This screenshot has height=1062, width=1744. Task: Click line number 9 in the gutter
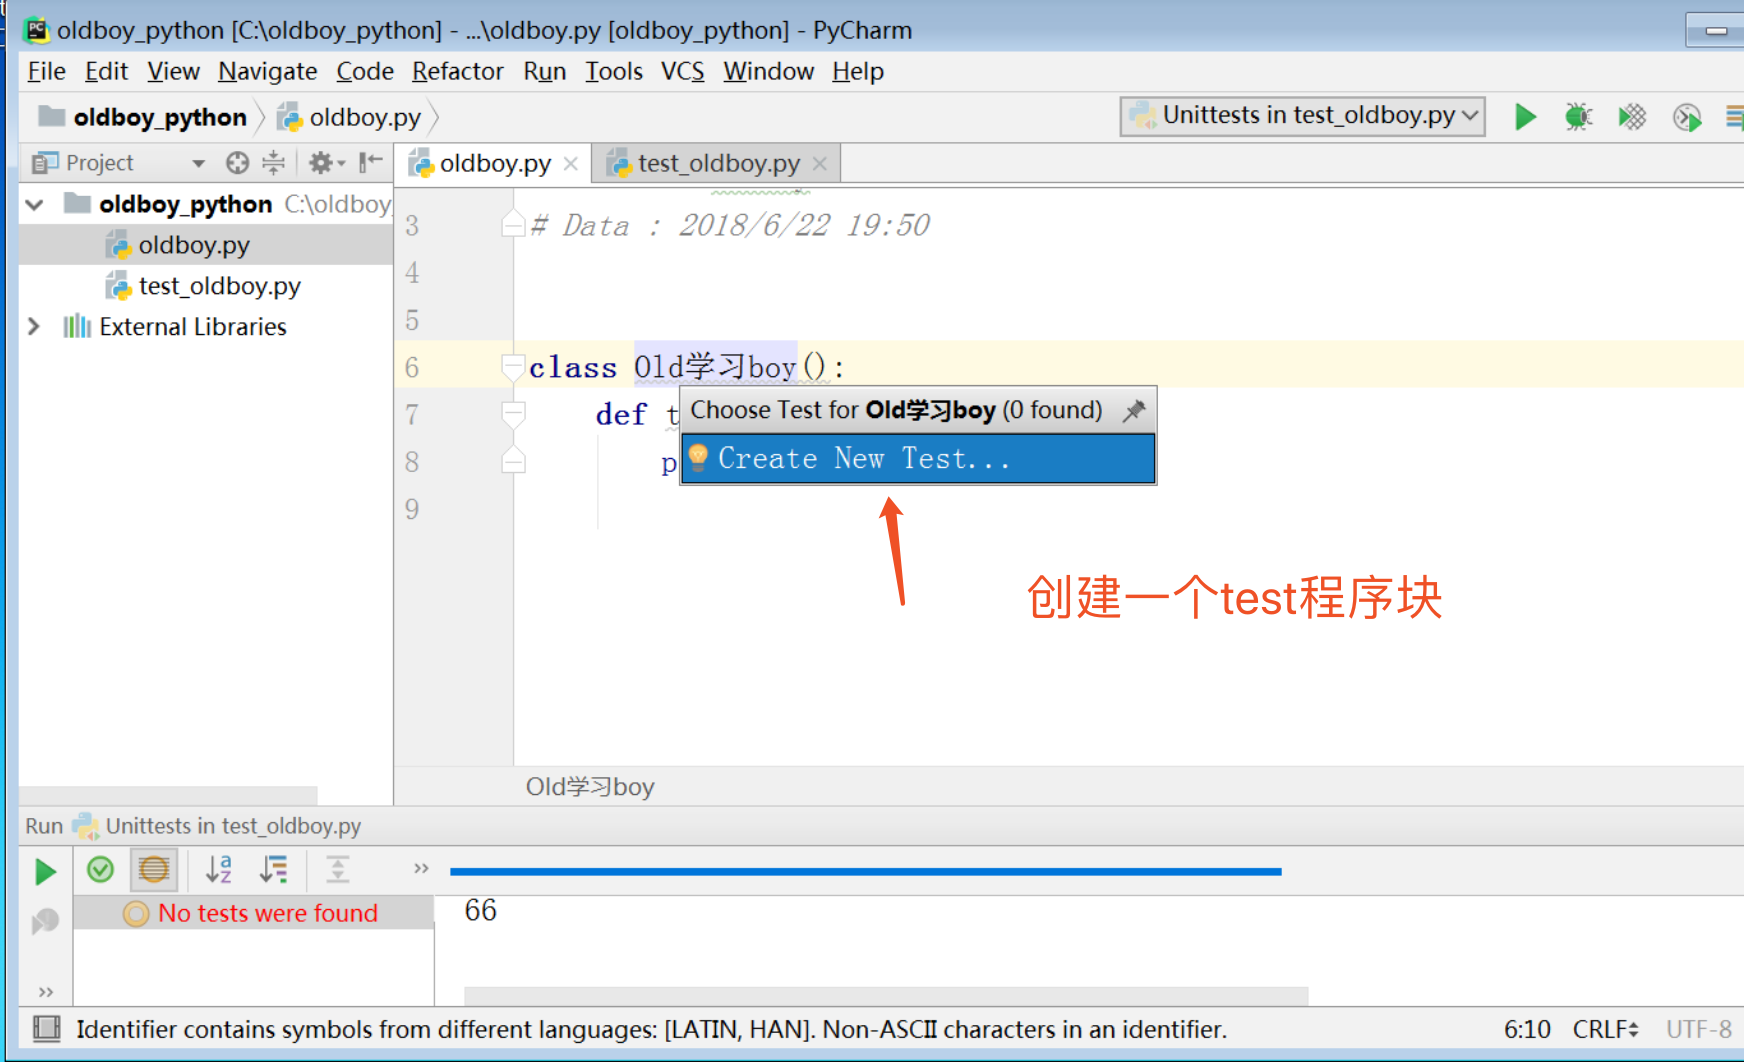click(x=412, y=509)
